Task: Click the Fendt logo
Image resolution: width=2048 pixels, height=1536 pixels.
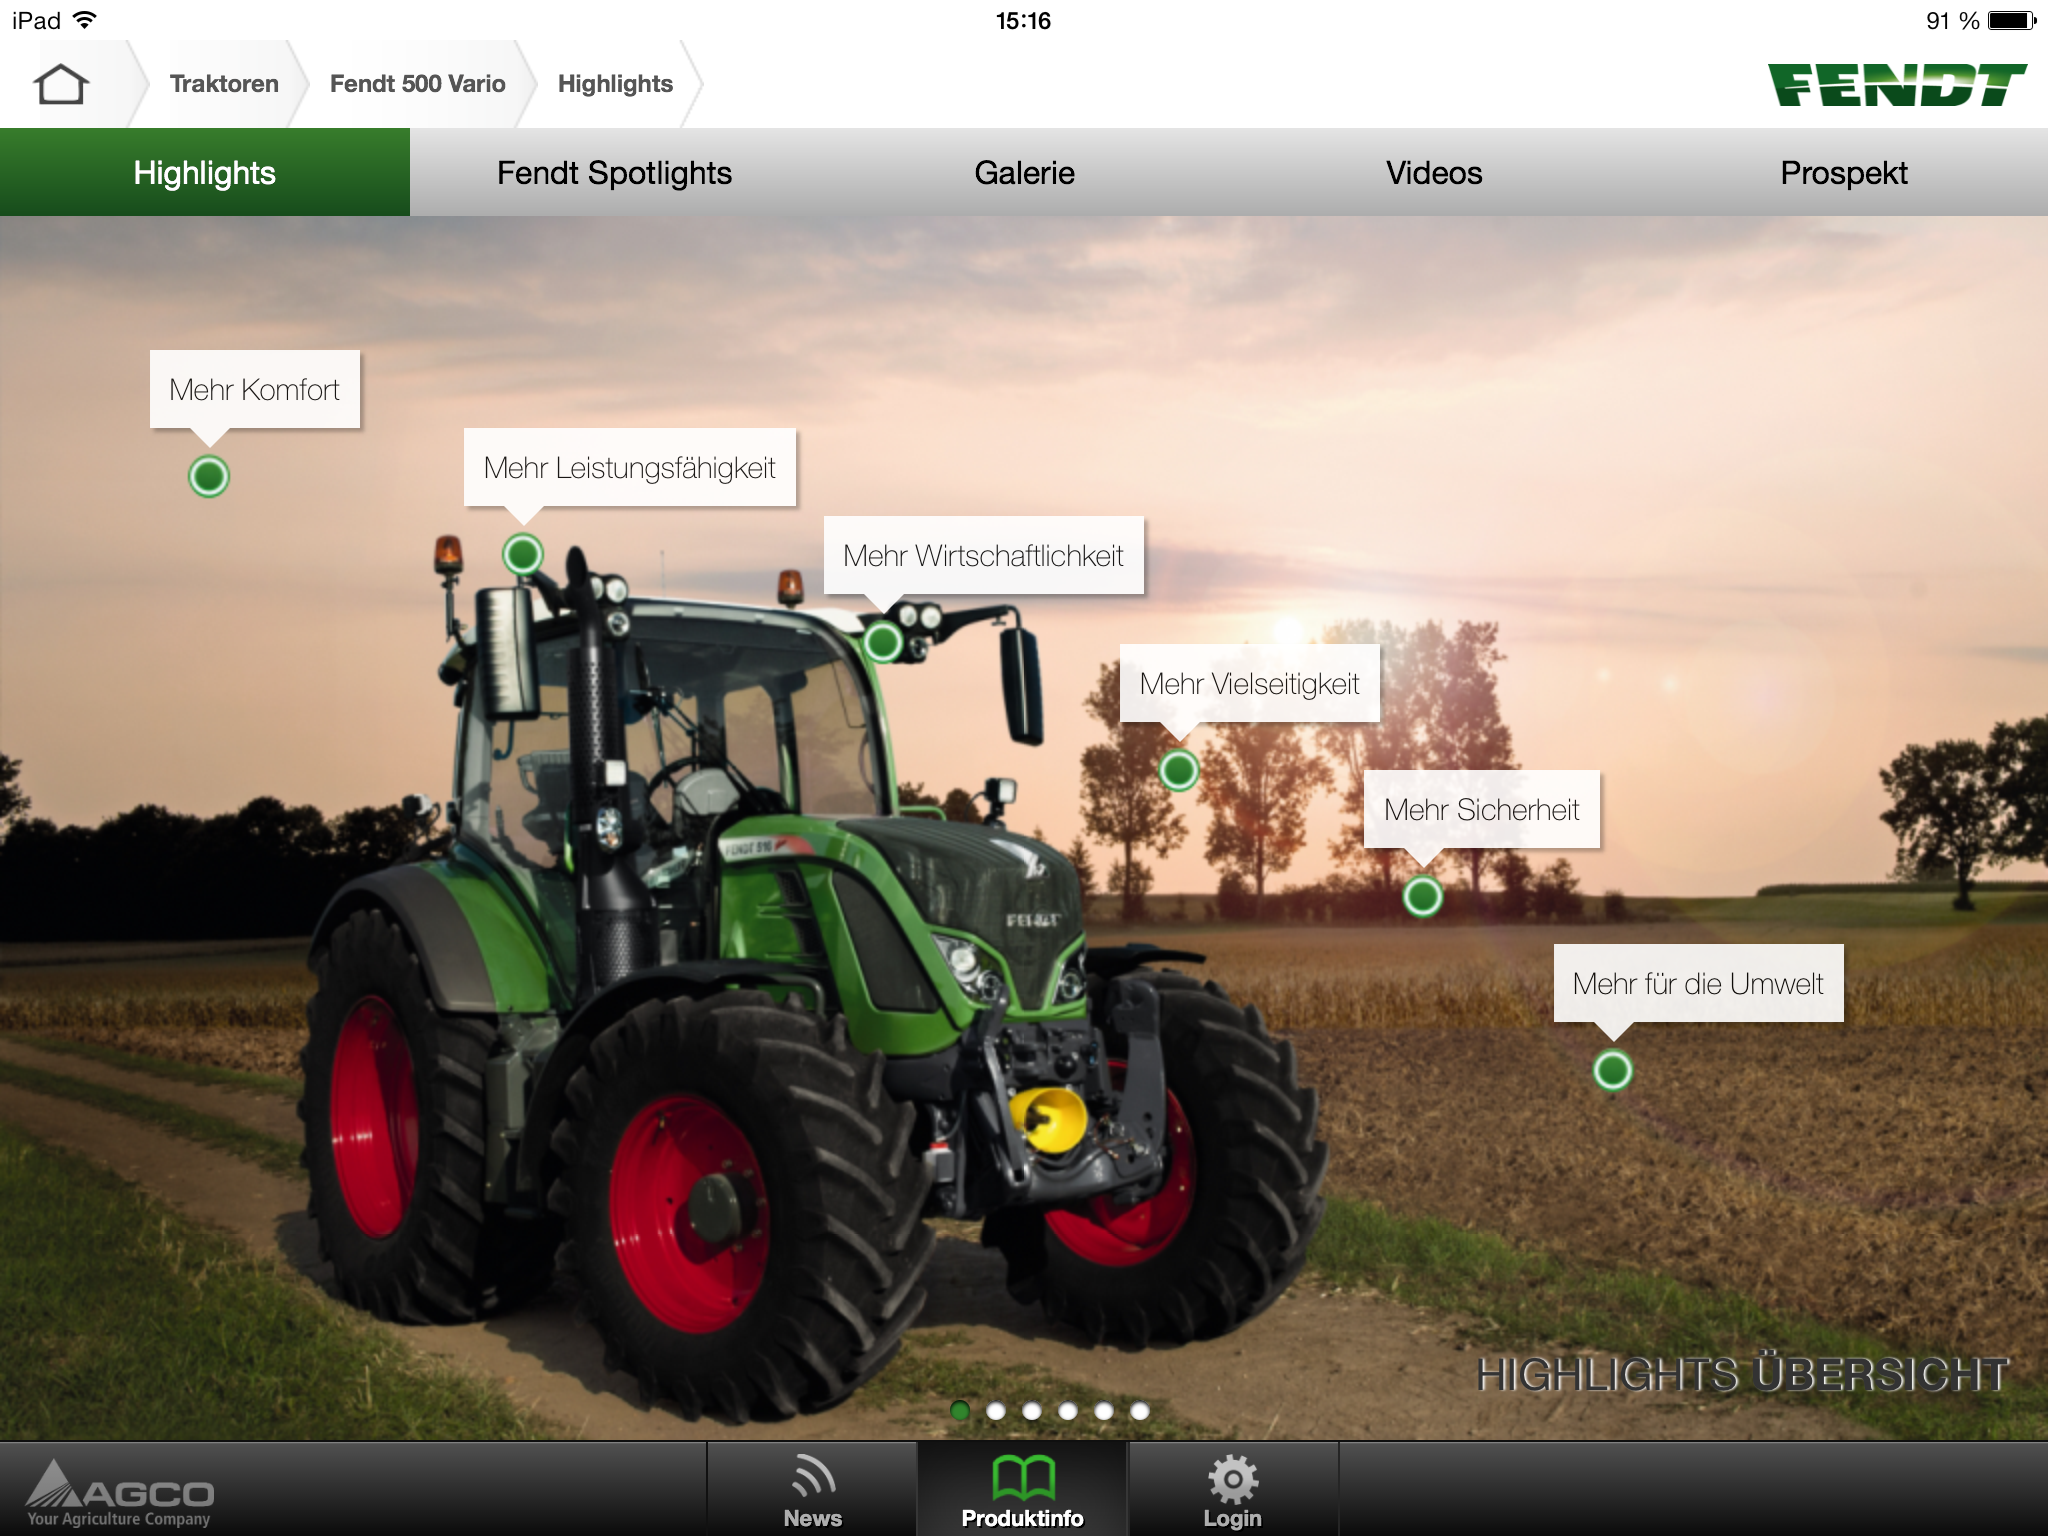Action: [x=1896, y=85]
